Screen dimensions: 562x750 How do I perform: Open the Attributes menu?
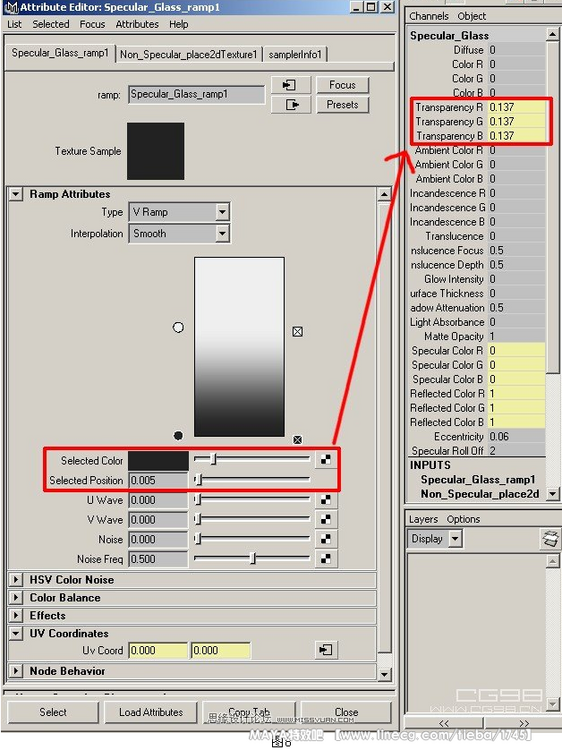(x=137, y=24)
